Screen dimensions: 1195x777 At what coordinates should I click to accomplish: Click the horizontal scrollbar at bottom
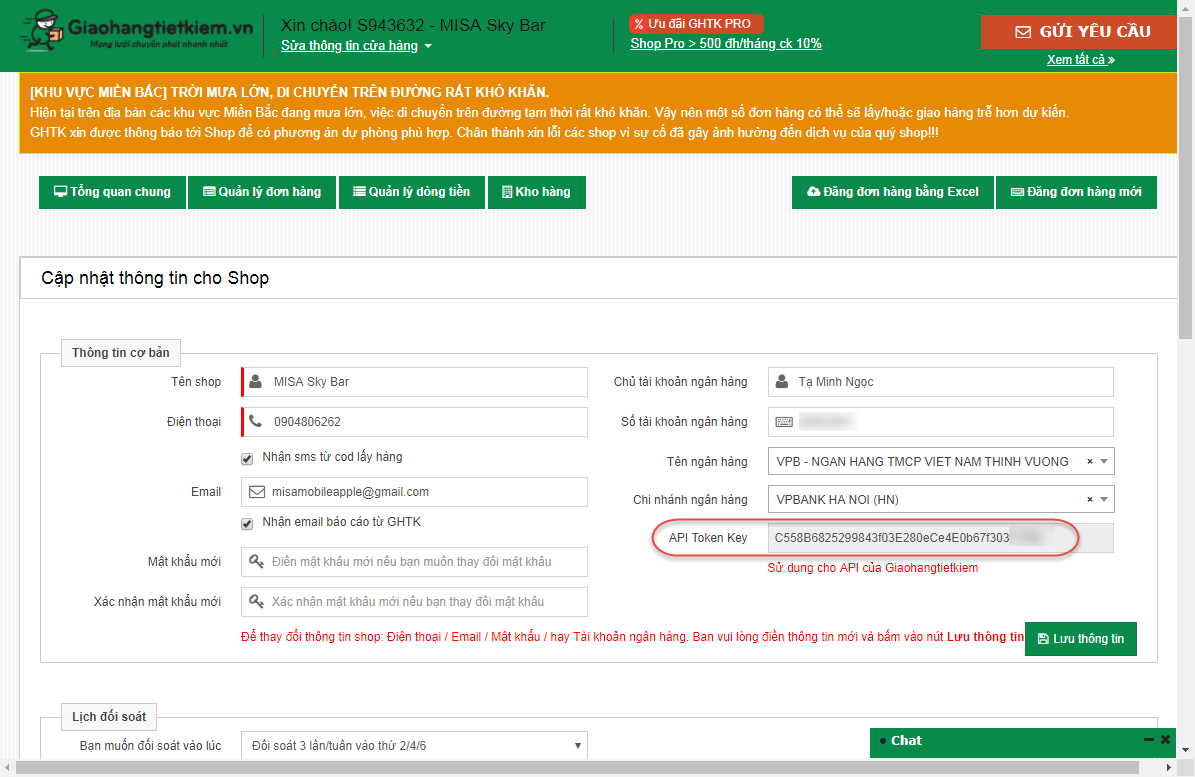click(x=577, y=767)
